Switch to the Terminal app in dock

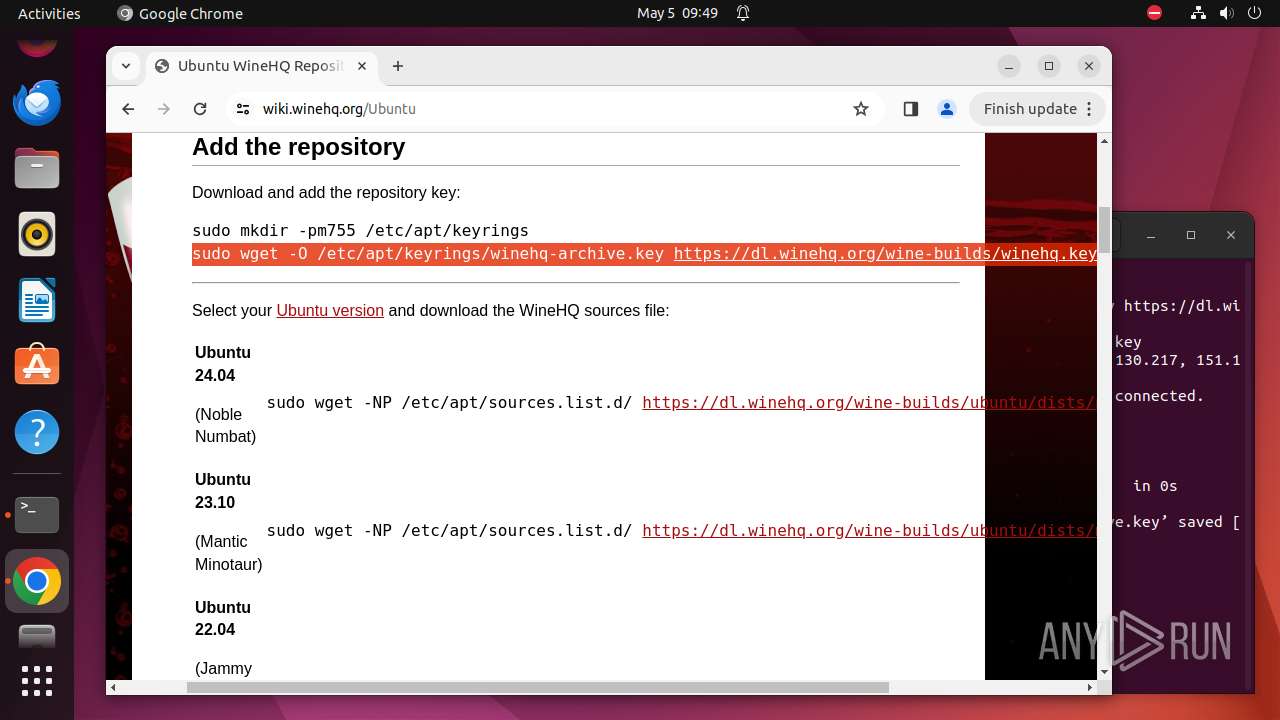[37, 514]
